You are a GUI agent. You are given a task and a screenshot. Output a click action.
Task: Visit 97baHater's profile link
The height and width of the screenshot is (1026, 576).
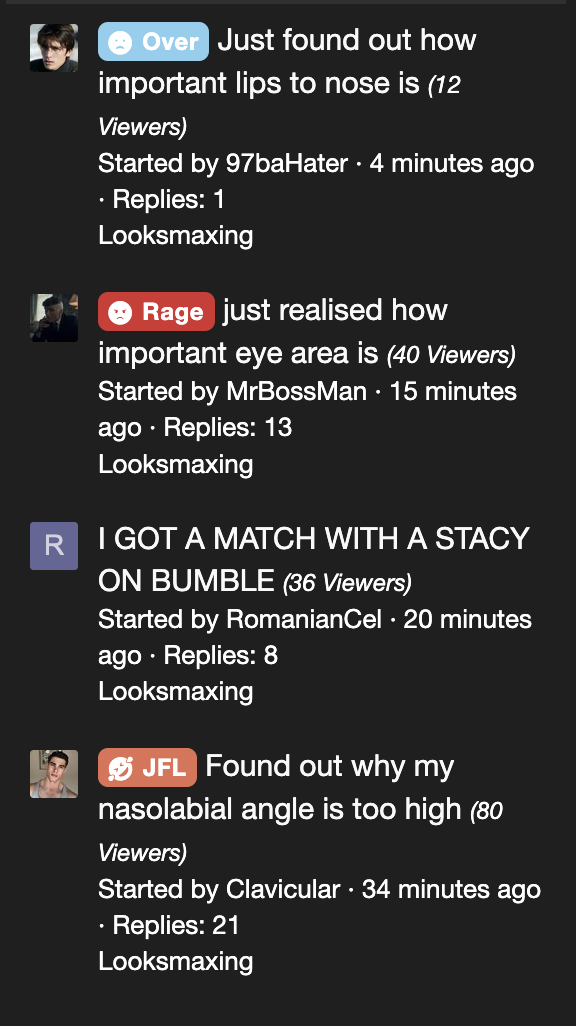pos(287,163)
